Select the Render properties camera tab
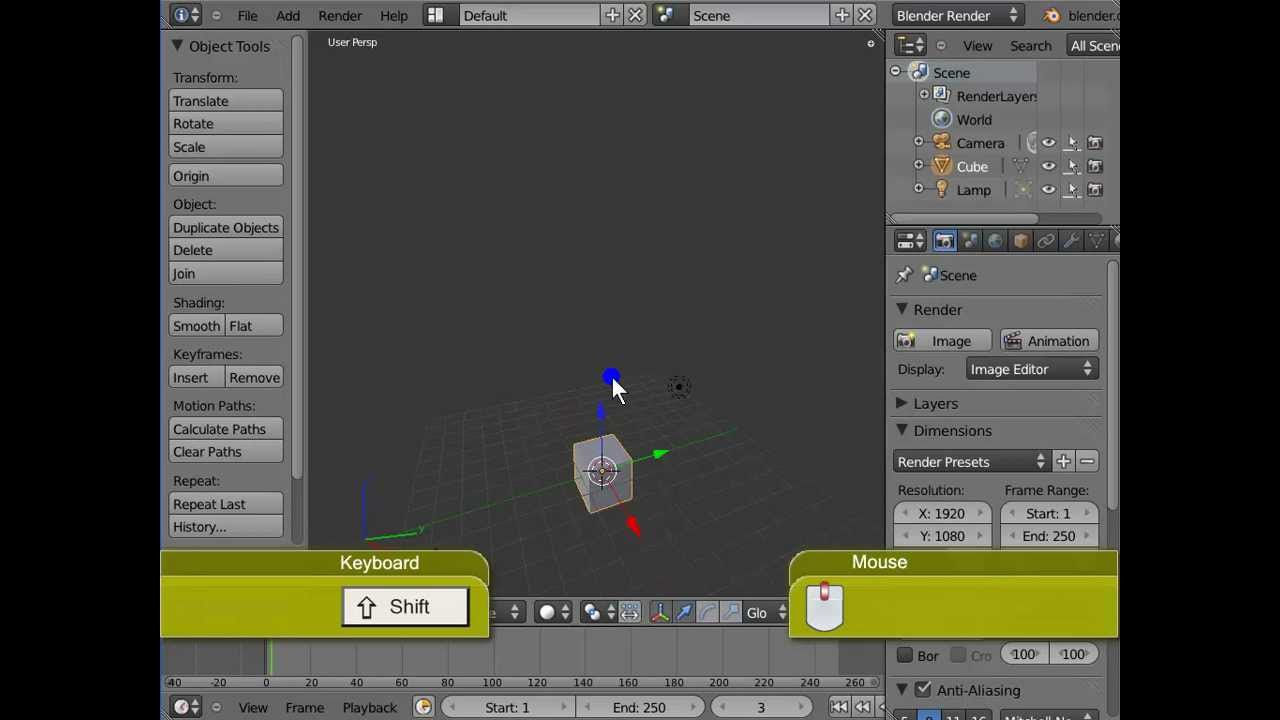 [x=944, y=241]
